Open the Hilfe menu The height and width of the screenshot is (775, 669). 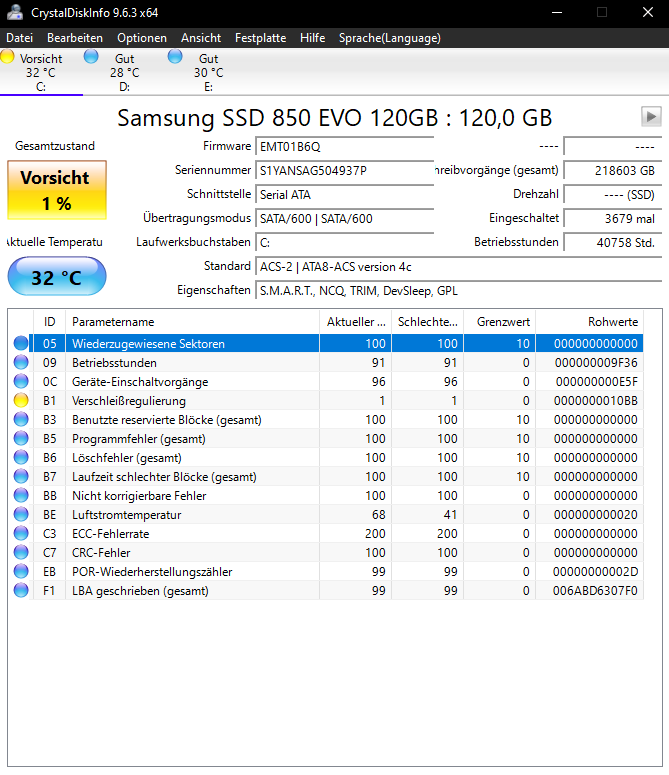[x=312, y=38]
